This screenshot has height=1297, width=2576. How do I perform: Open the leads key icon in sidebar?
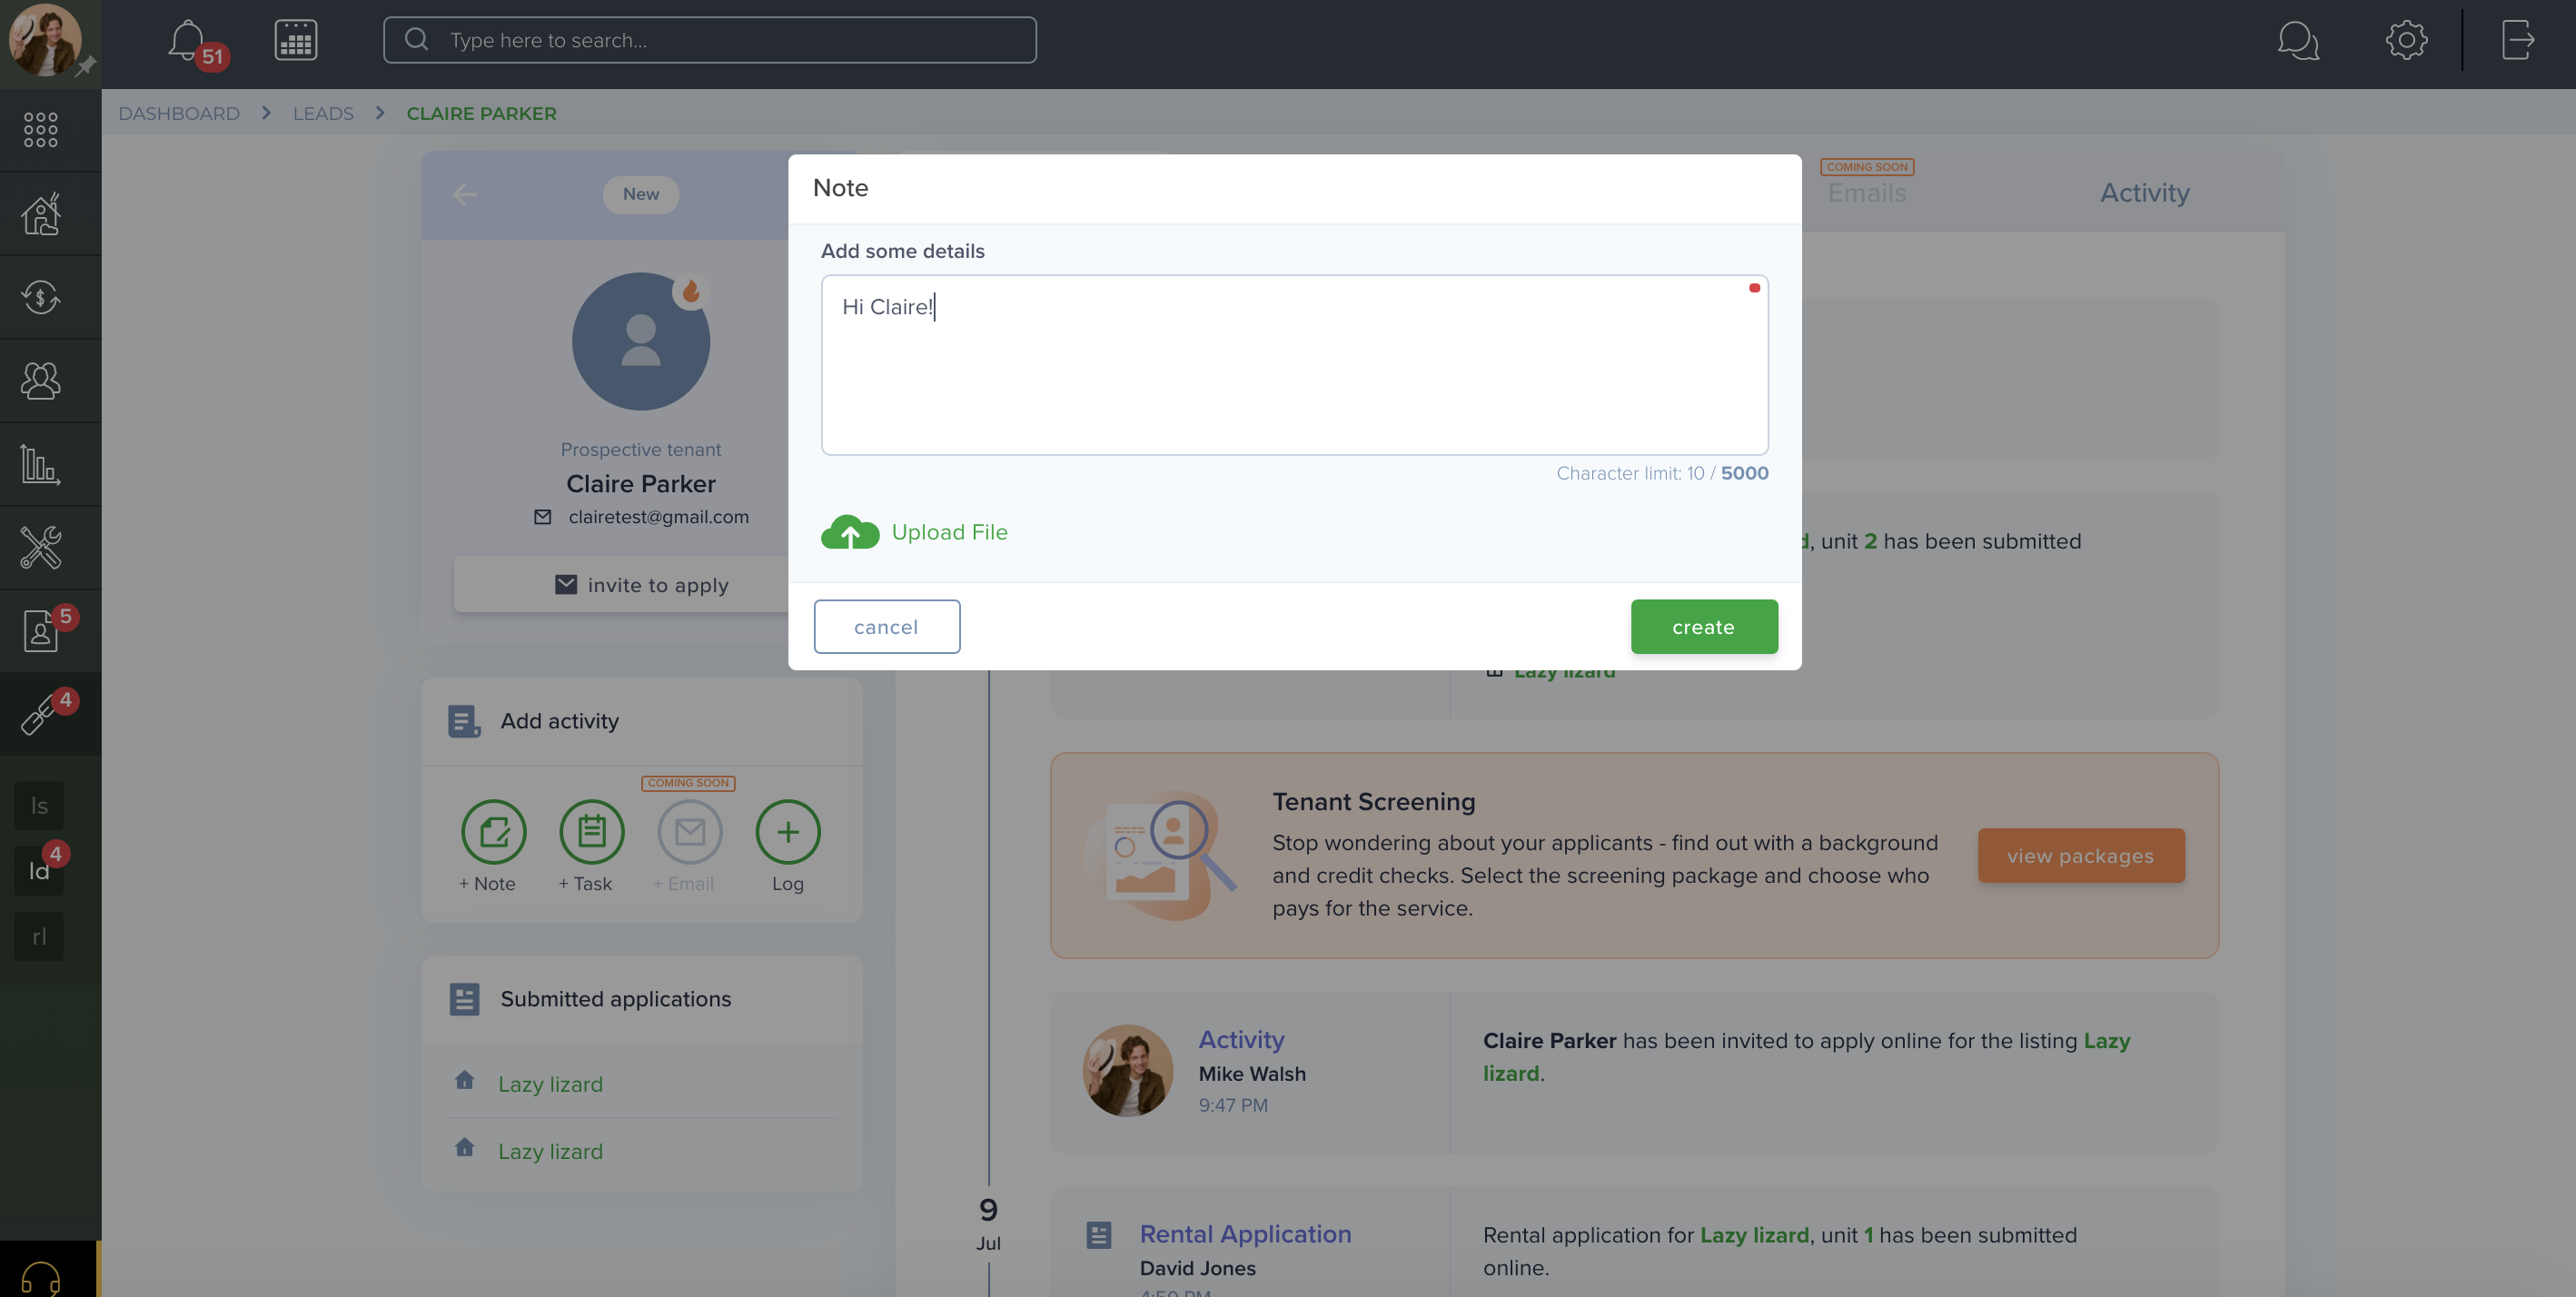pos(41,714)
